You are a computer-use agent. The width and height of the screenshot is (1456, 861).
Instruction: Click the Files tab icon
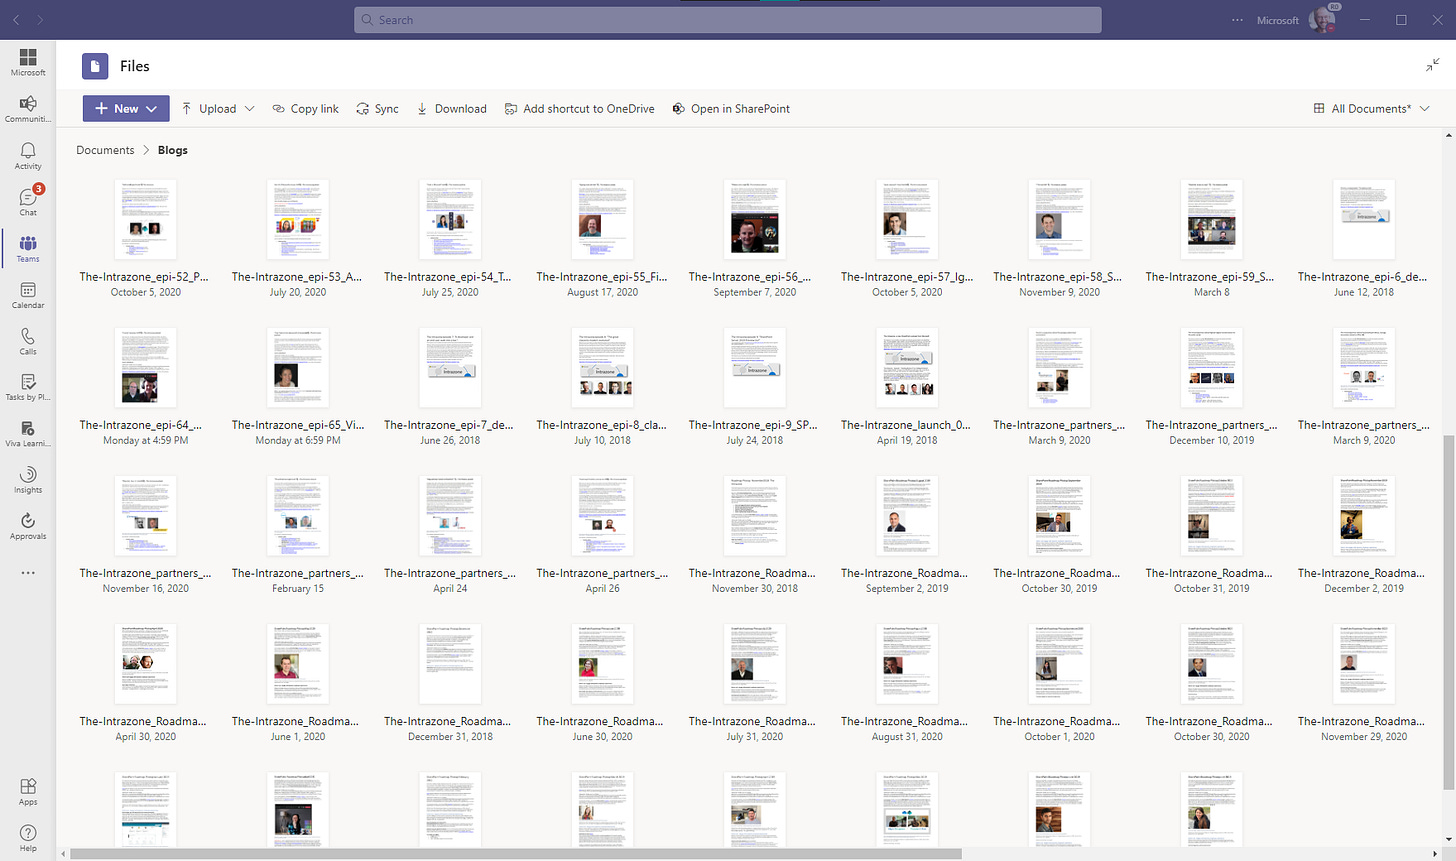(x=95, y=66)
